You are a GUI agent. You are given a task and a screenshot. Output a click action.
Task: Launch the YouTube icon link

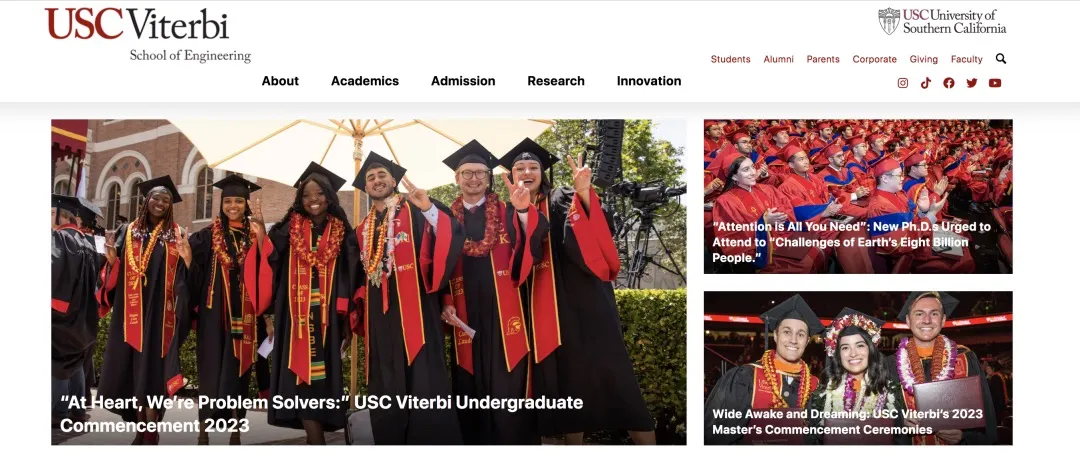coord(995,83)
